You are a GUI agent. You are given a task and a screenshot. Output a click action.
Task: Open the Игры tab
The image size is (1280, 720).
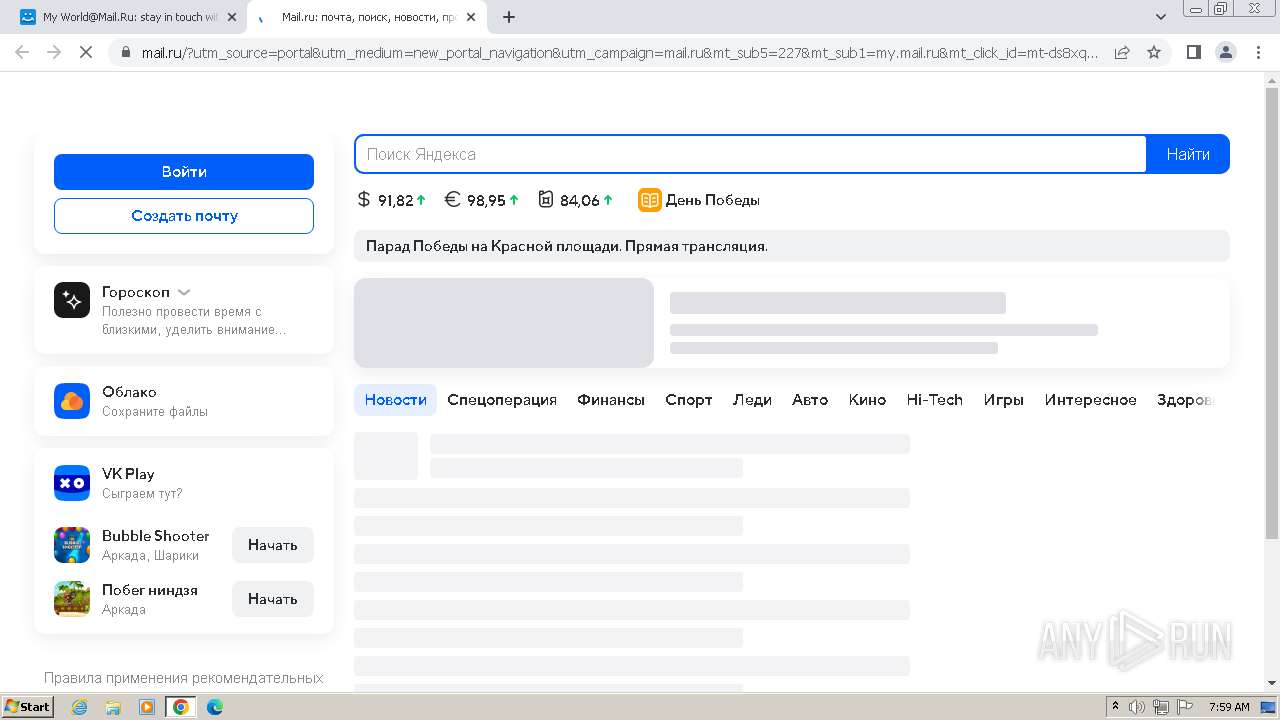tap(1004, 400)
